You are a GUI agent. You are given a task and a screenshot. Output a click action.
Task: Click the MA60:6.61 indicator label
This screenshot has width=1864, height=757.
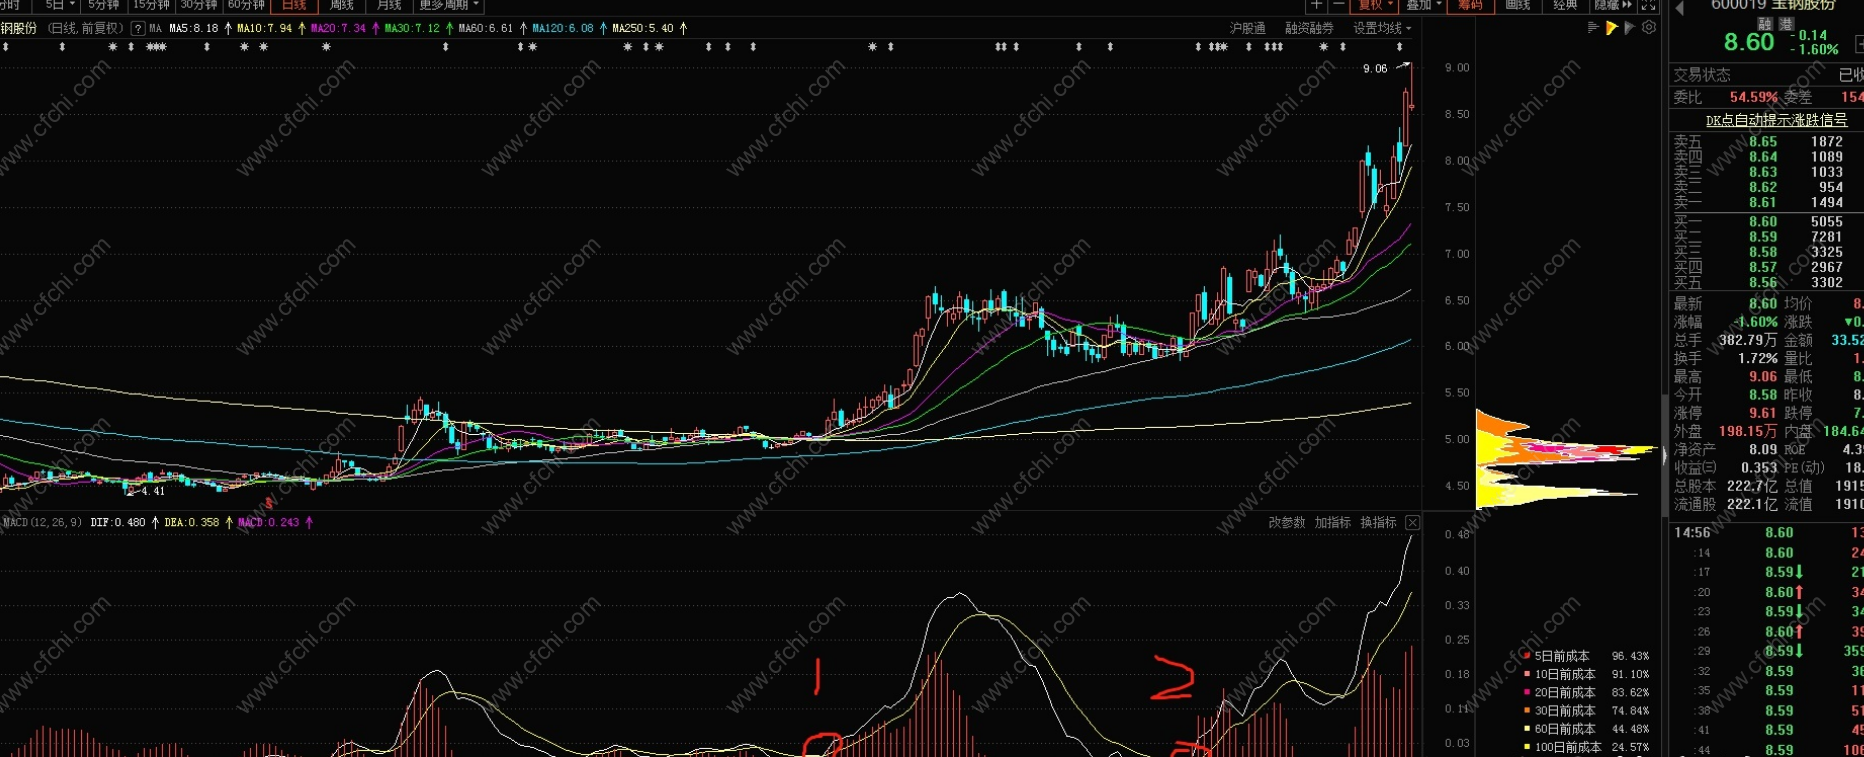[x=486, y=28]
